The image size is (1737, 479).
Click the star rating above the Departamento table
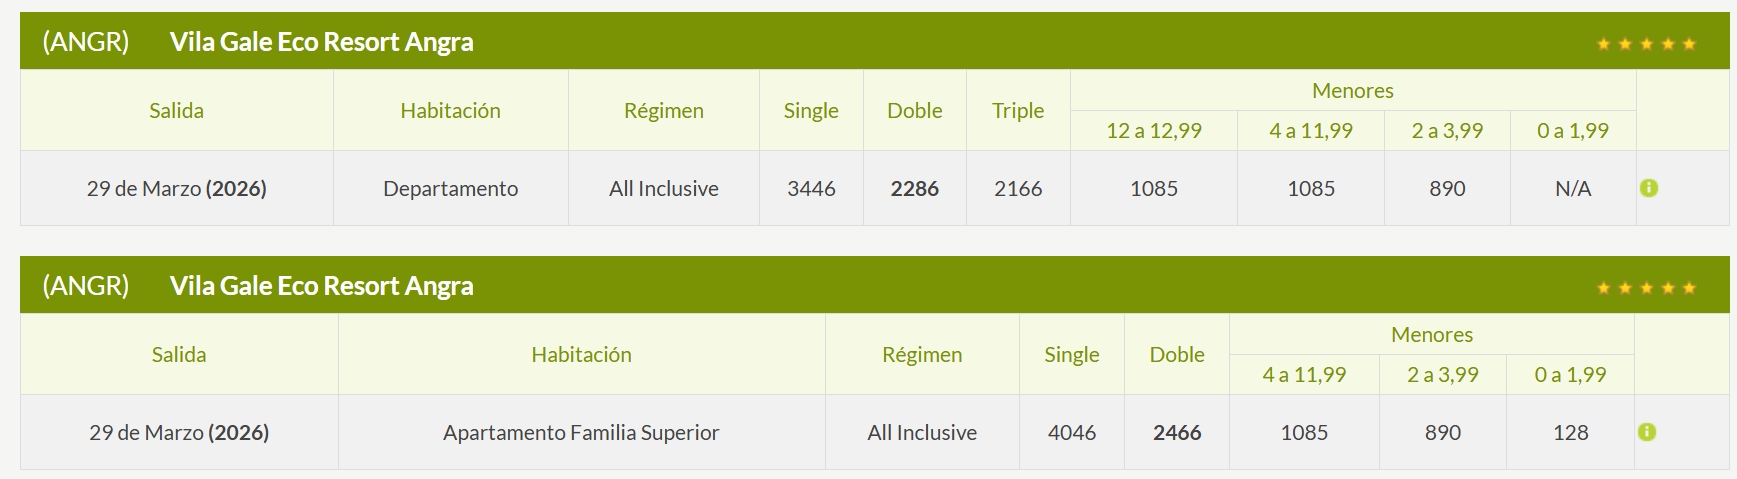coord(1646,44)
